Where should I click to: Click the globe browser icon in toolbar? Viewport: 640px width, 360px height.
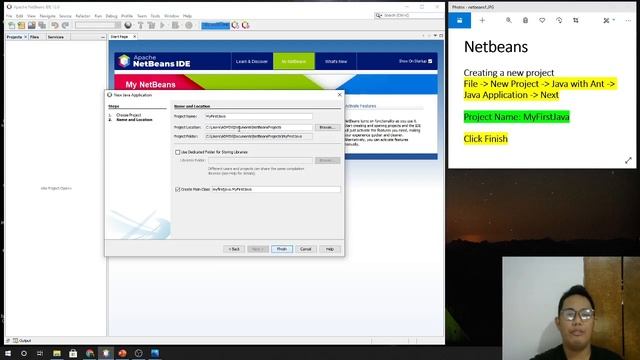click(x=128, y=25)
